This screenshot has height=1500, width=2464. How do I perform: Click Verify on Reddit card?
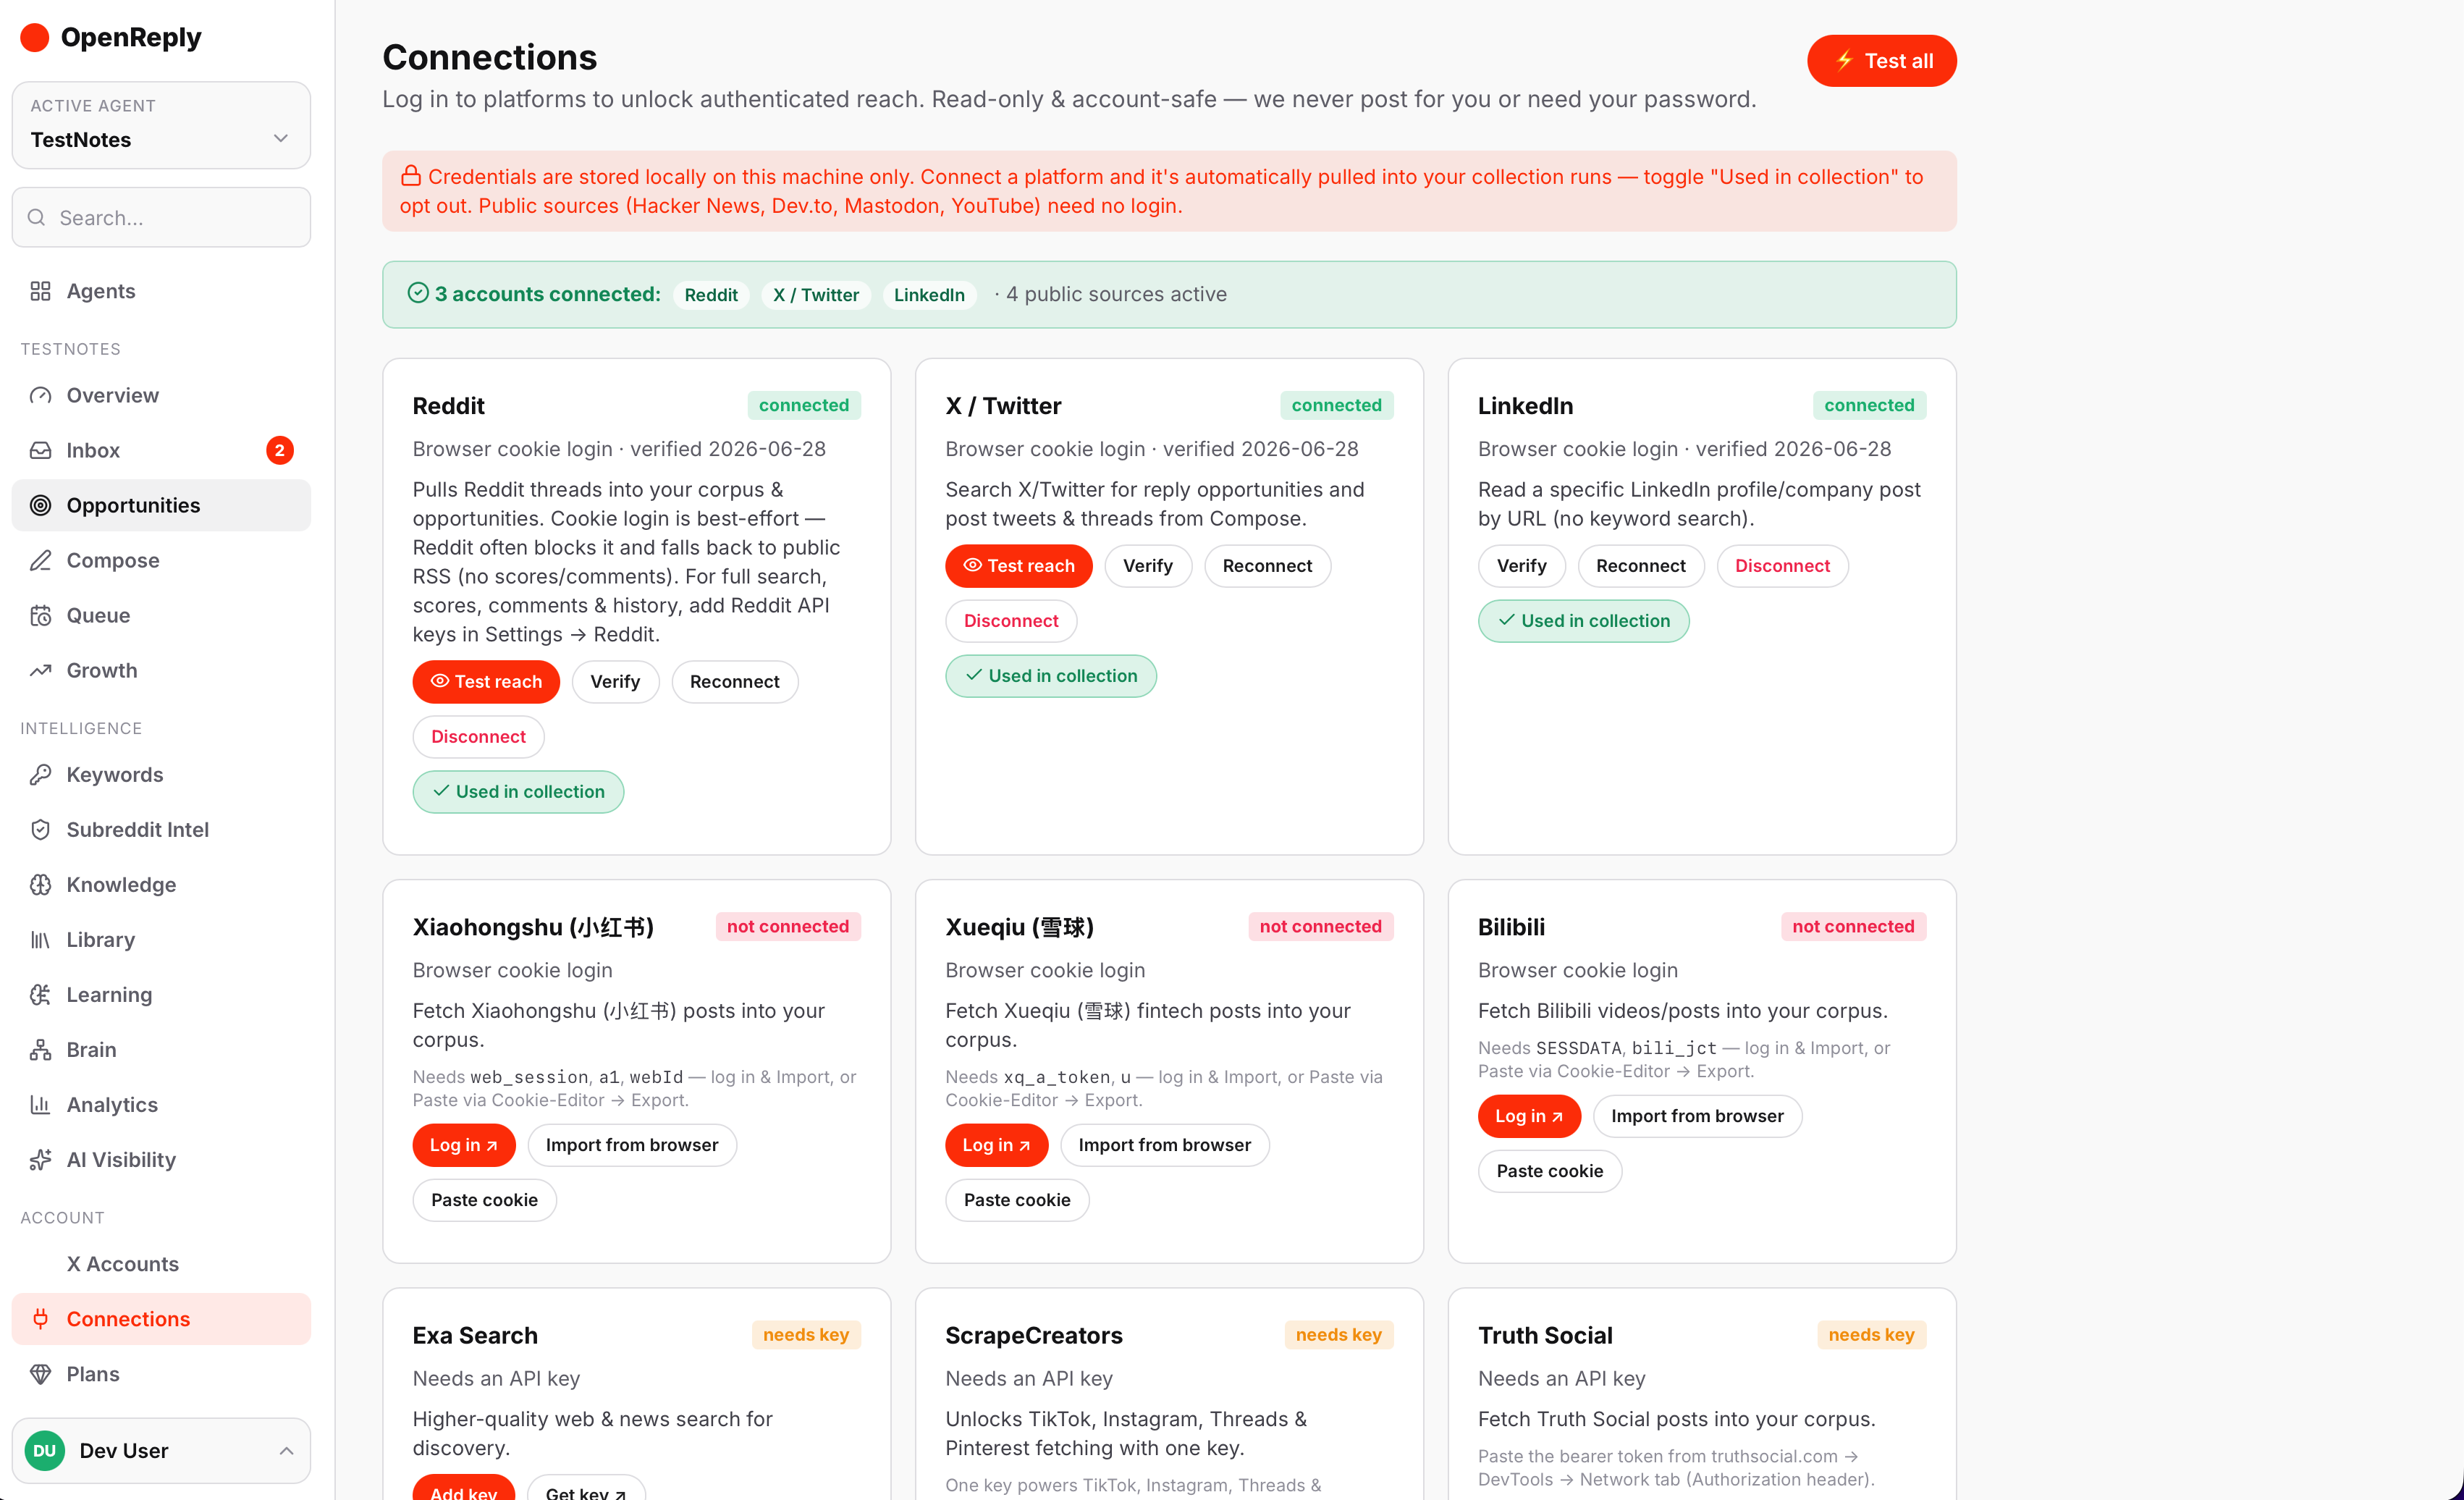(x=615, y=681)
